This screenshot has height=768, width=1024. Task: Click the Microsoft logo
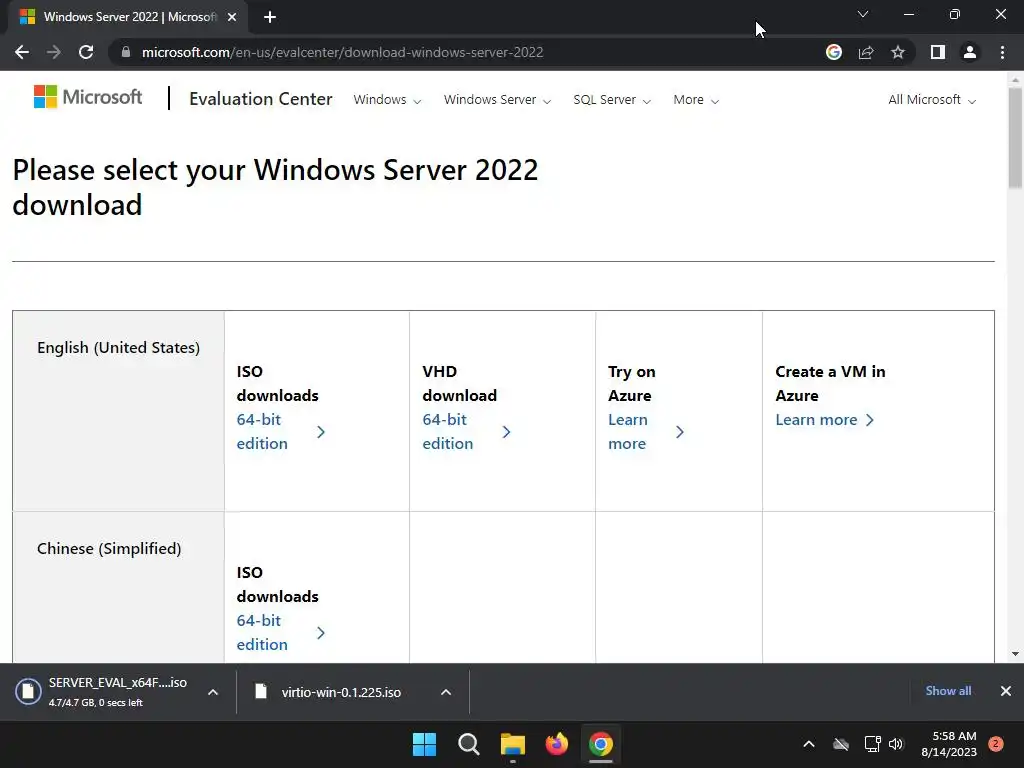(x=88, y=97)
